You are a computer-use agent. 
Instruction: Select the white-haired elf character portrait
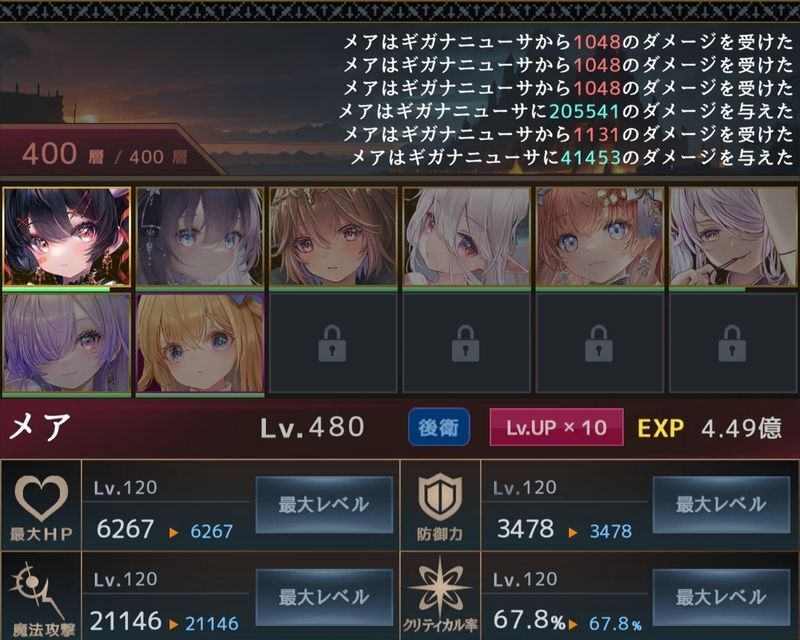[466, 237]
